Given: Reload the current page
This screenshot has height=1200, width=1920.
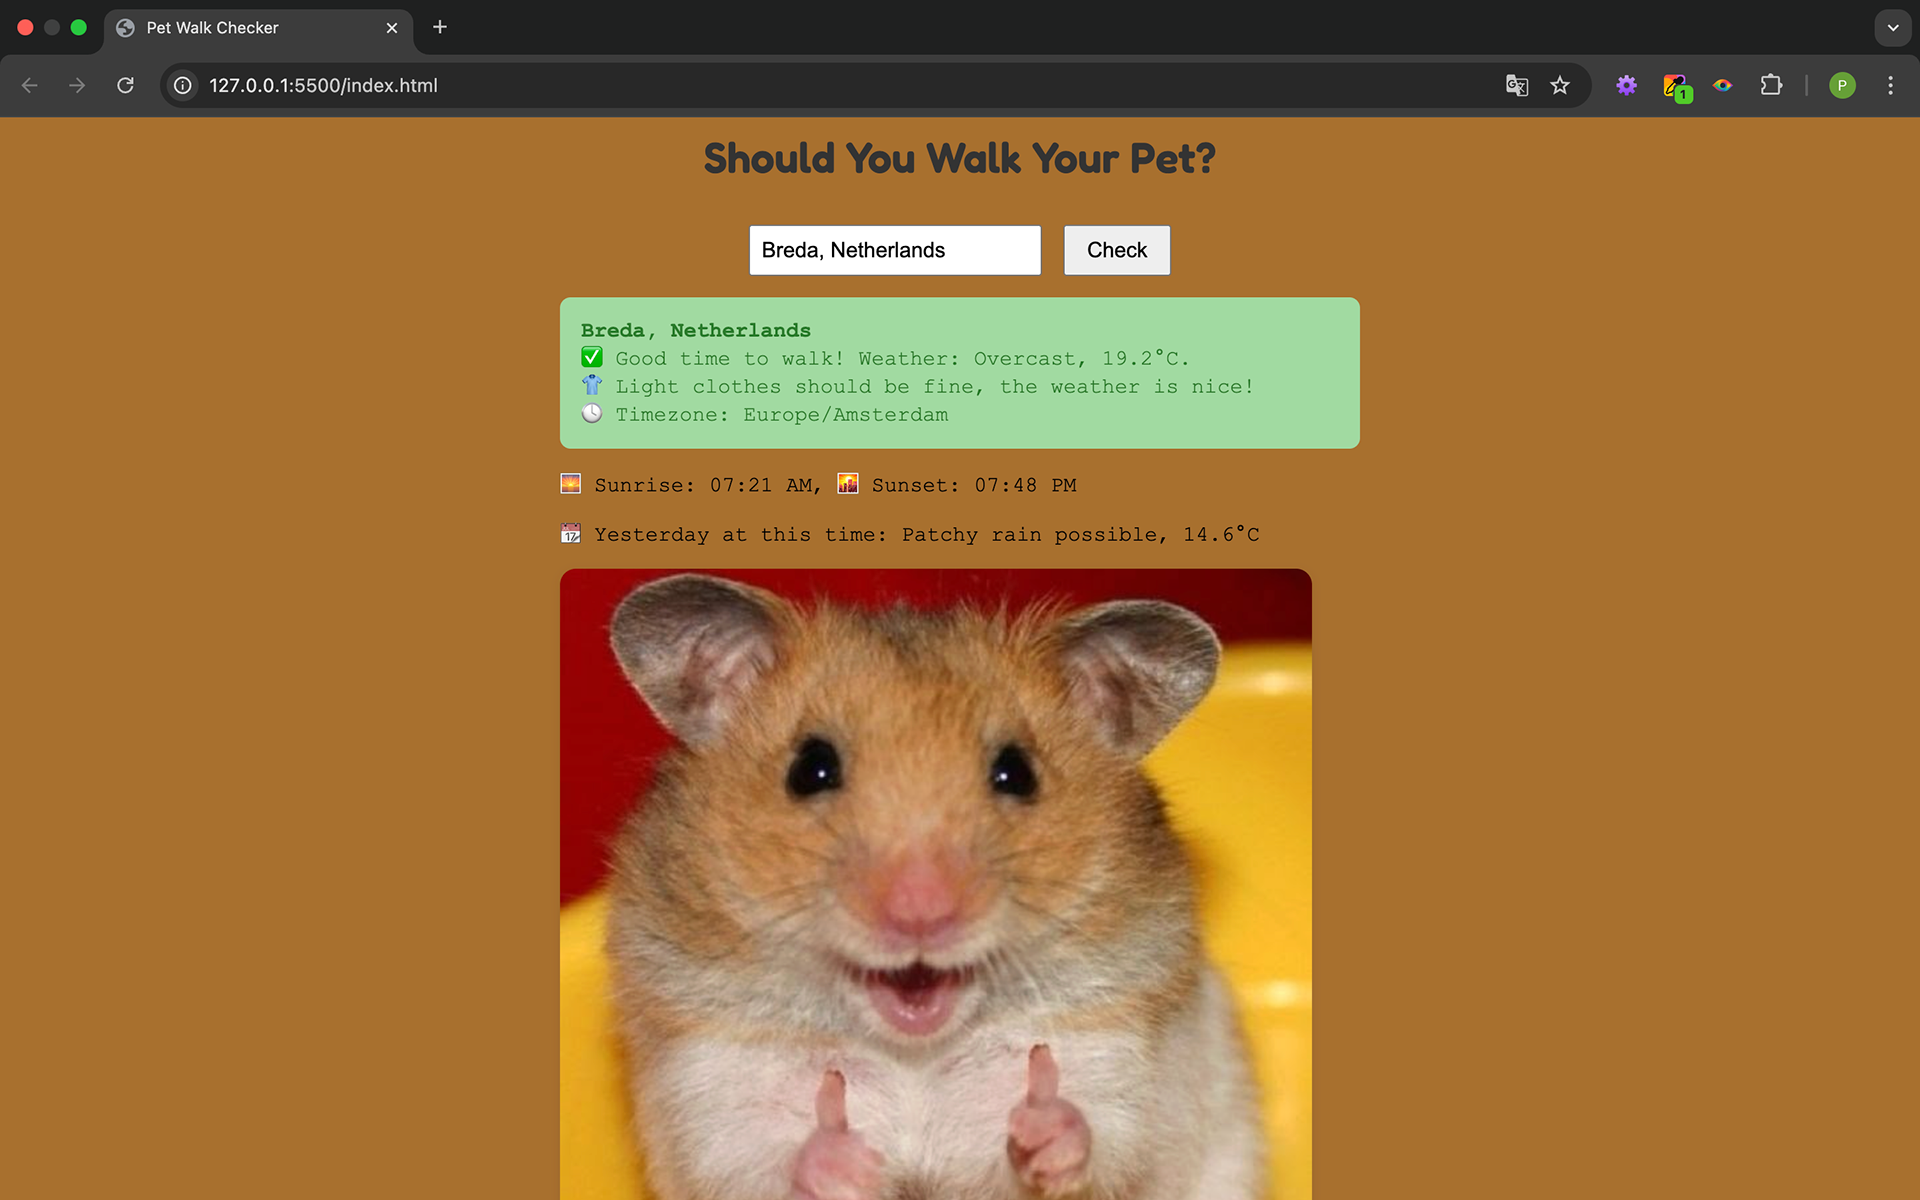Looking at the screenshot, I should coord(125,86).
